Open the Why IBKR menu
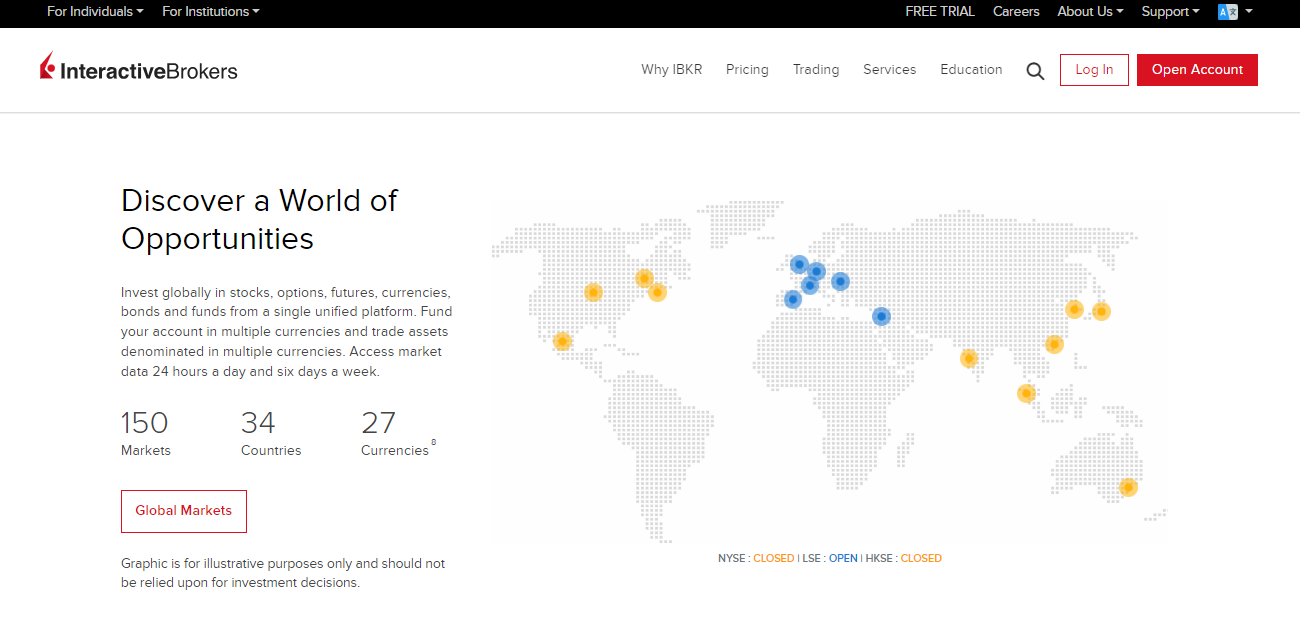Image resolution: width=1300 pixels, height=644 pixels. (x=672, y=70)
